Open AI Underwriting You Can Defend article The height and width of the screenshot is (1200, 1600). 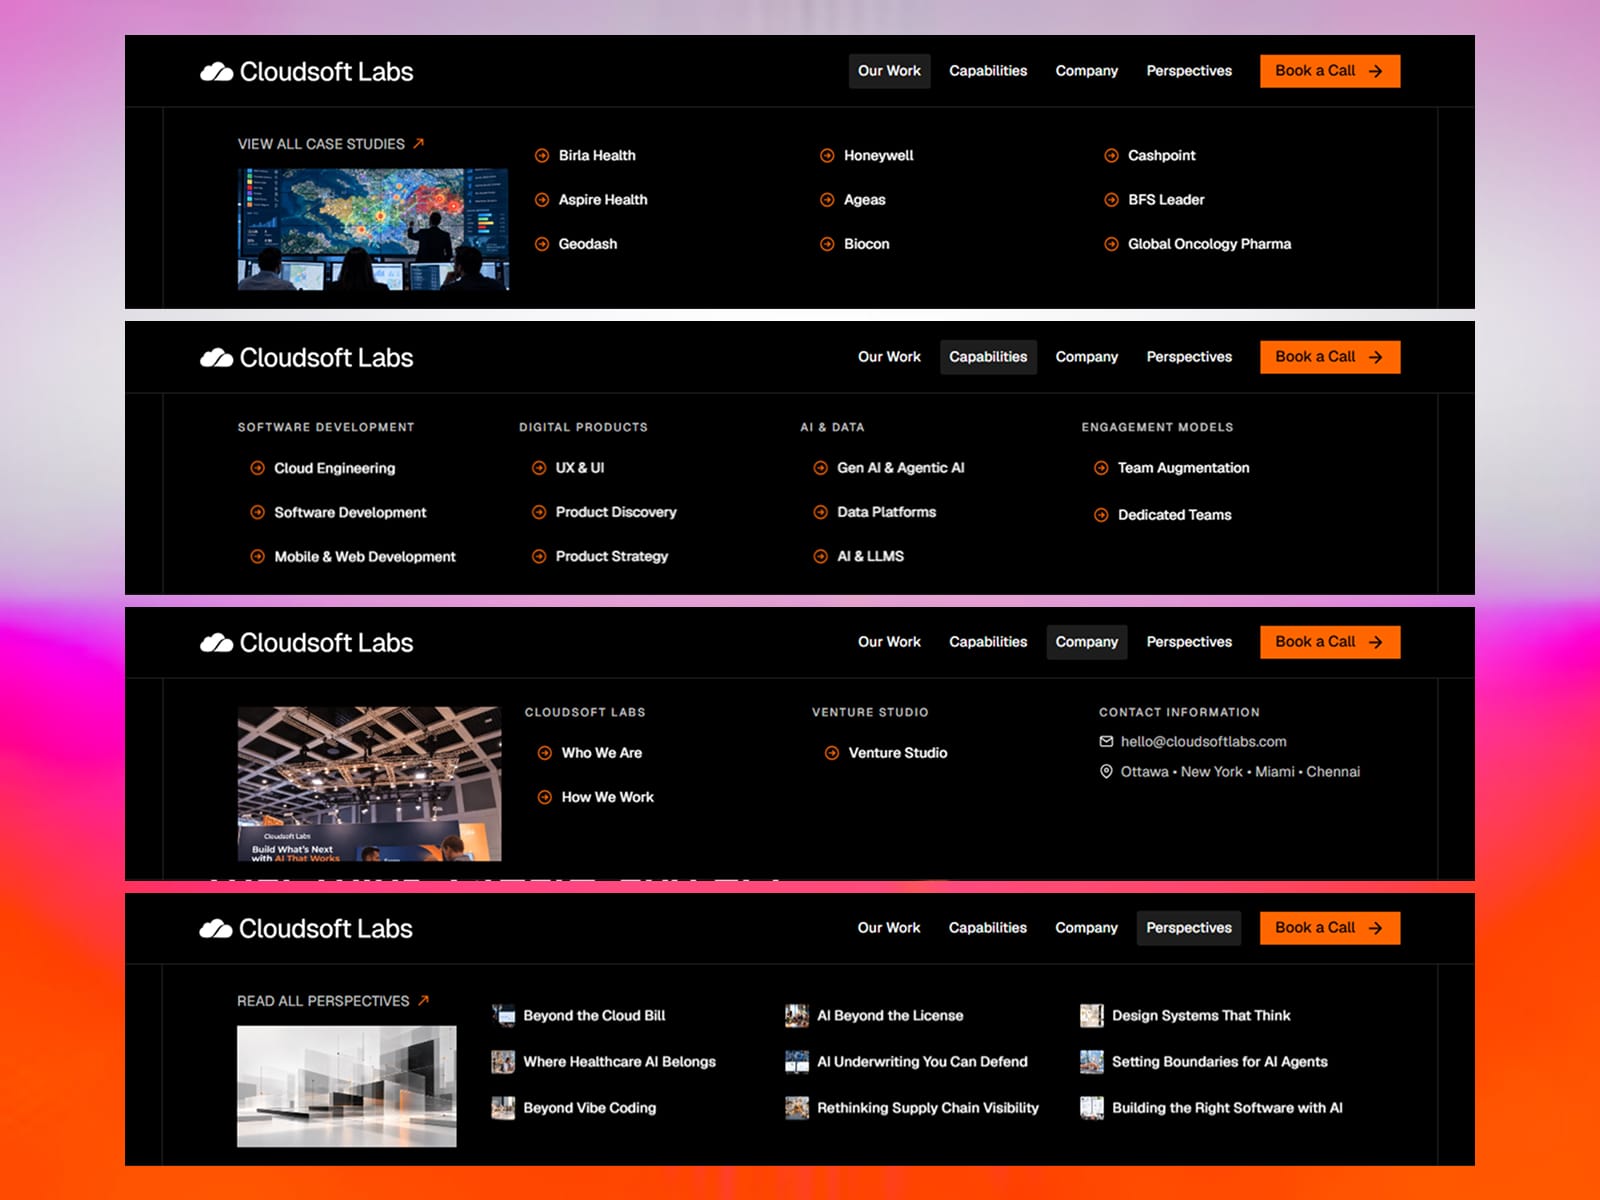[x=922, y=1062]
